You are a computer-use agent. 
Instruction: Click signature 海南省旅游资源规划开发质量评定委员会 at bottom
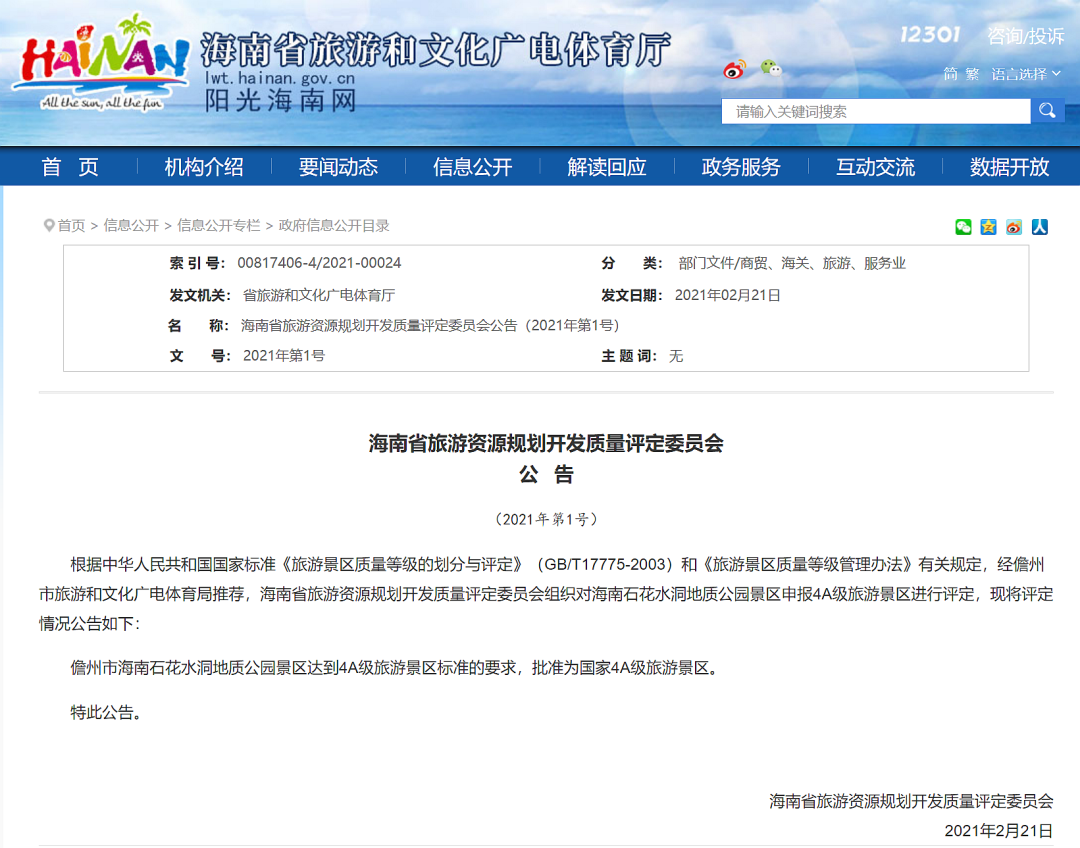pos(911,801)
